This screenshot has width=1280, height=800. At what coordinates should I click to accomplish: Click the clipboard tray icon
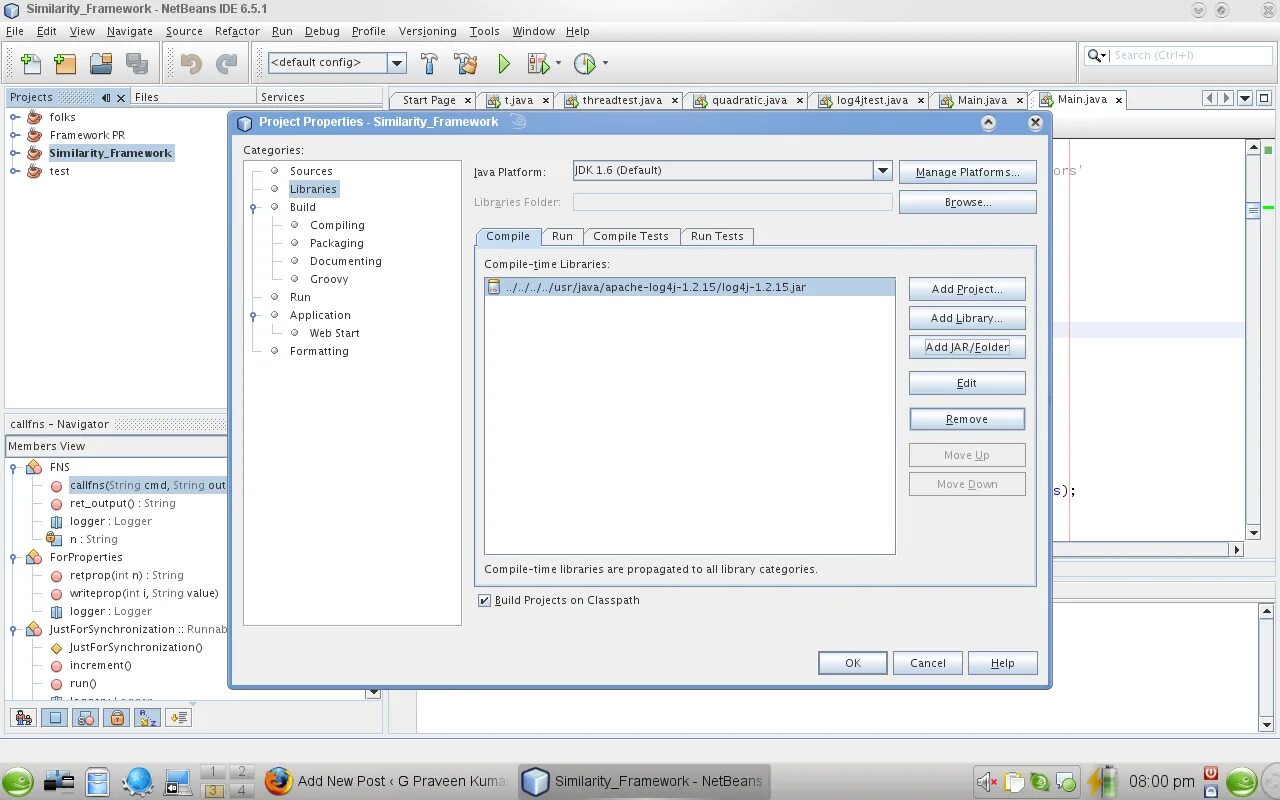(x=1014, y=781)
